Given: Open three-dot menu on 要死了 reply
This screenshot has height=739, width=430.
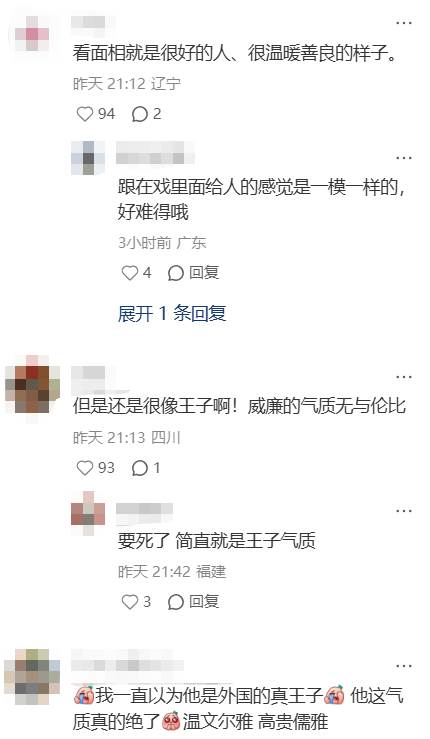Looking at the screenshot, I should [x=404, y=511].
